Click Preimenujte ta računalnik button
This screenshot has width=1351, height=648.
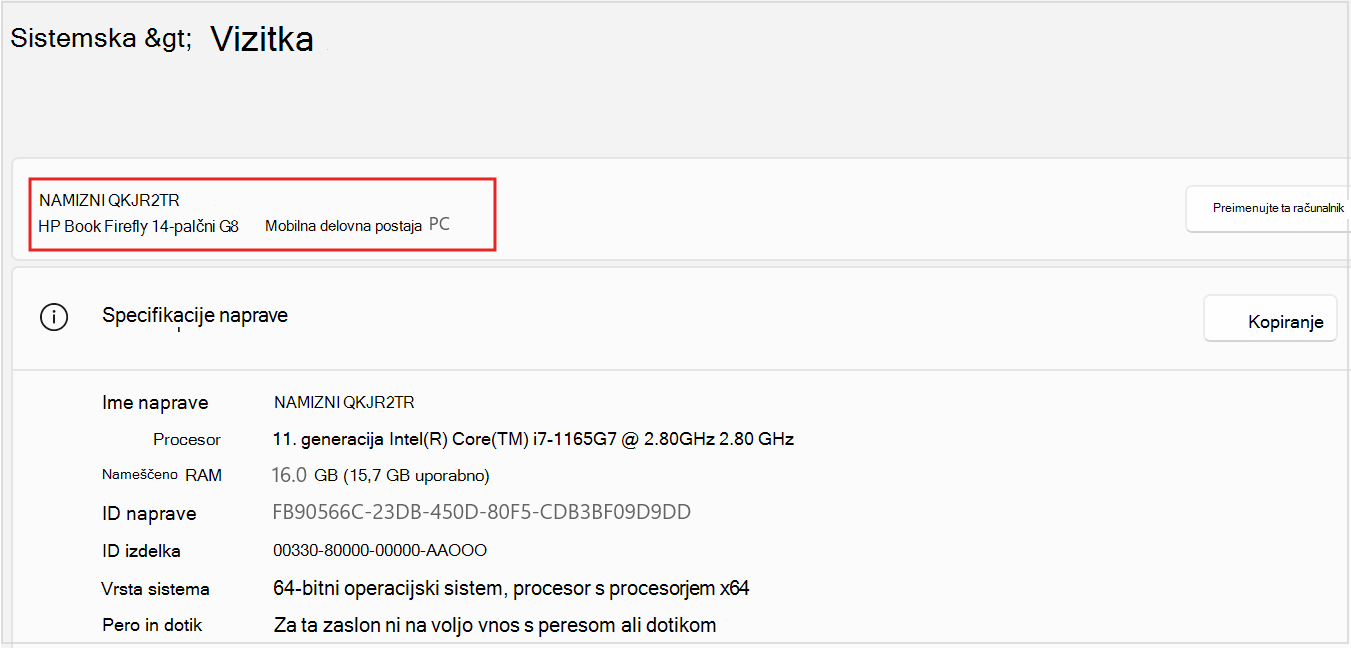pyautogui.click(x=1268, y=209)
